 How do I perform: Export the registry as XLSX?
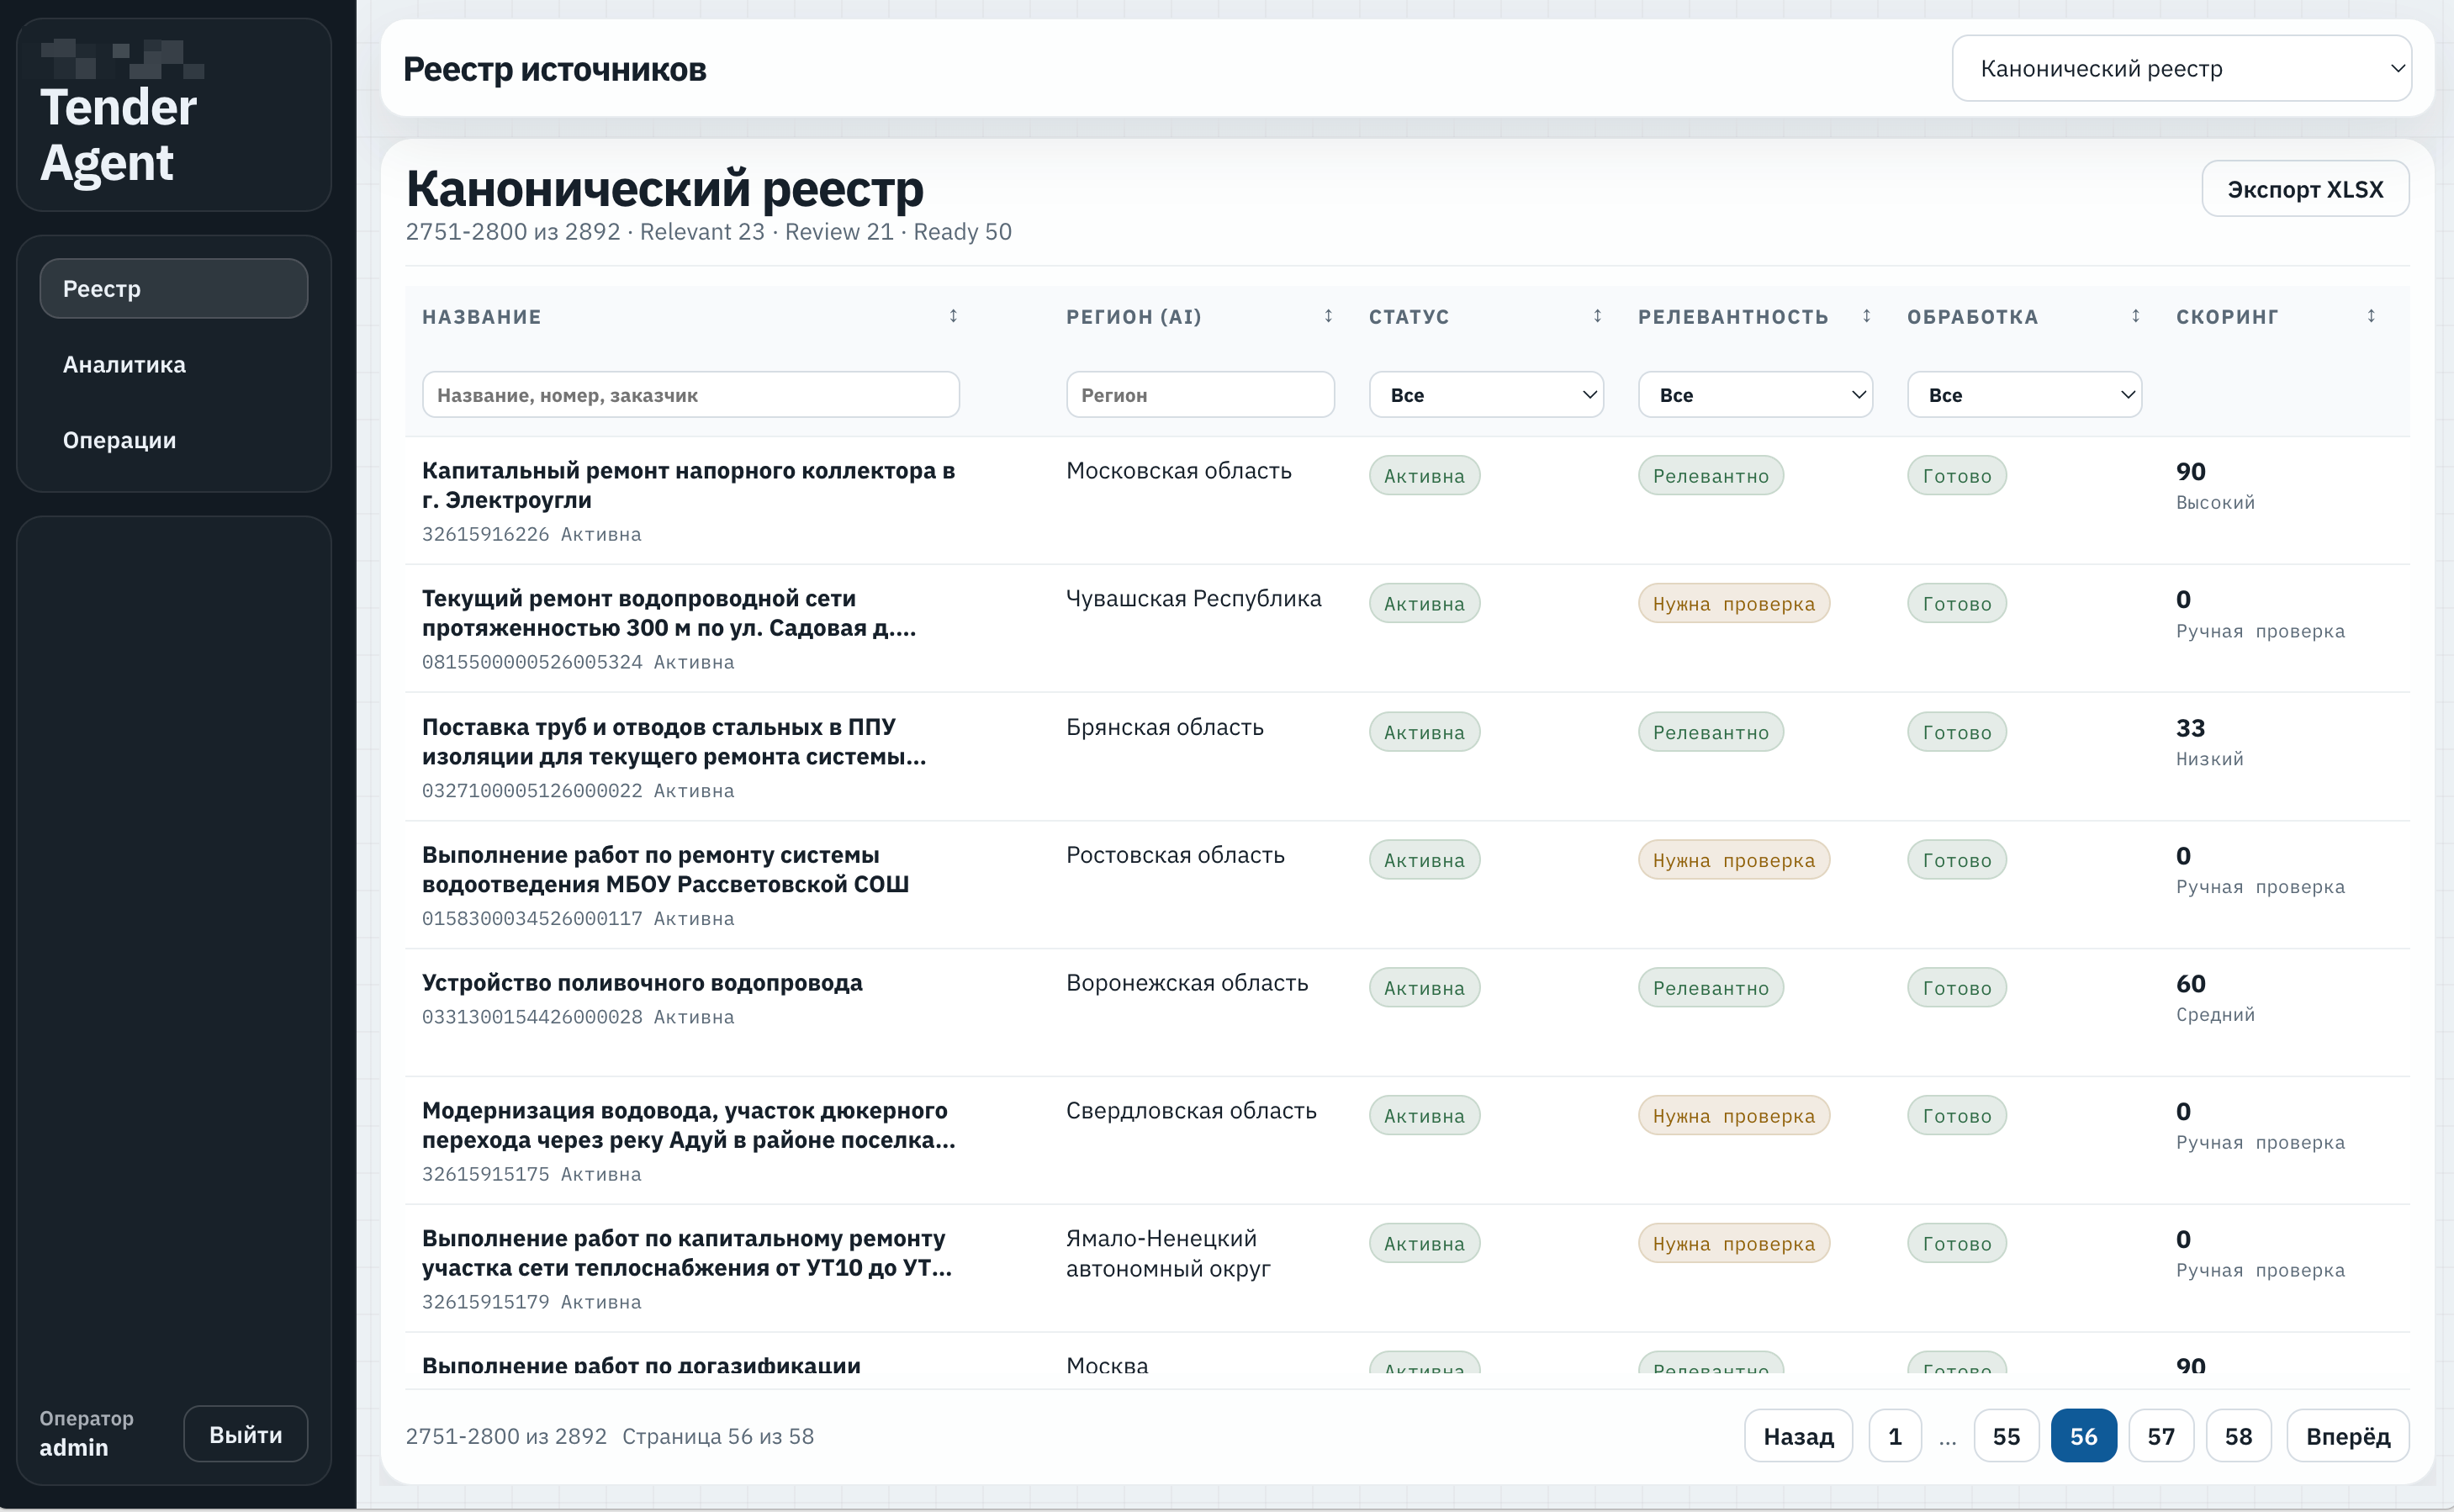[2306, 188]
